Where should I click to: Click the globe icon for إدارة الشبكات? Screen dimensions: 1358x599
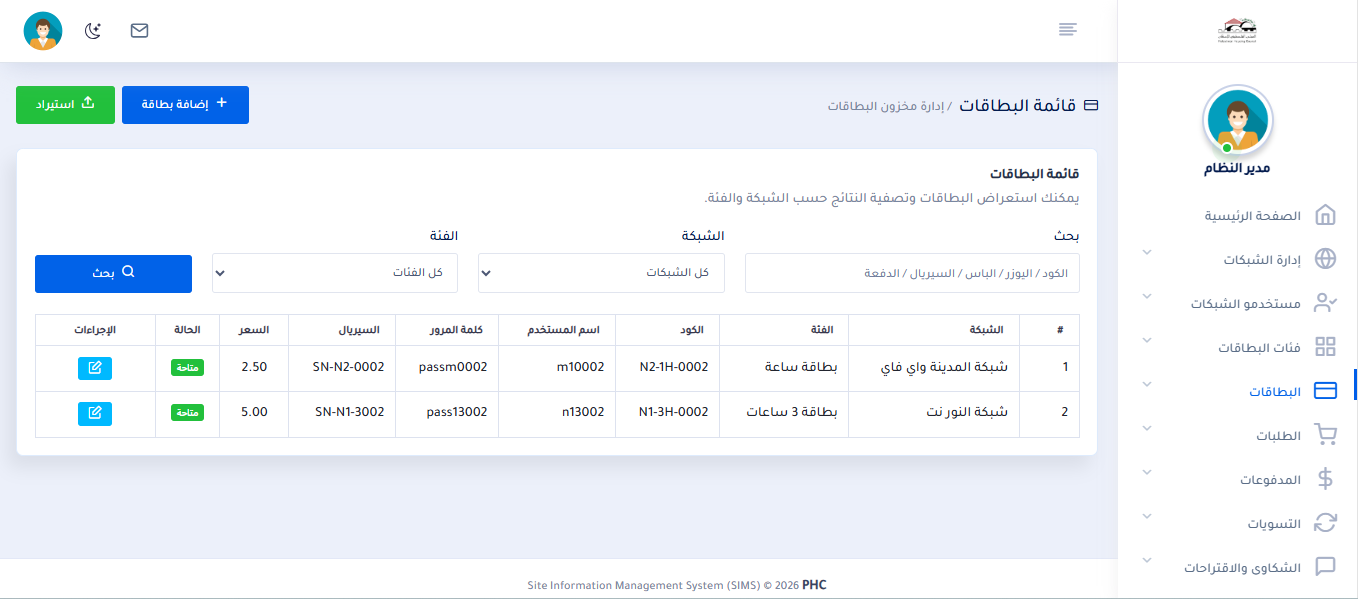[1325, 260]
